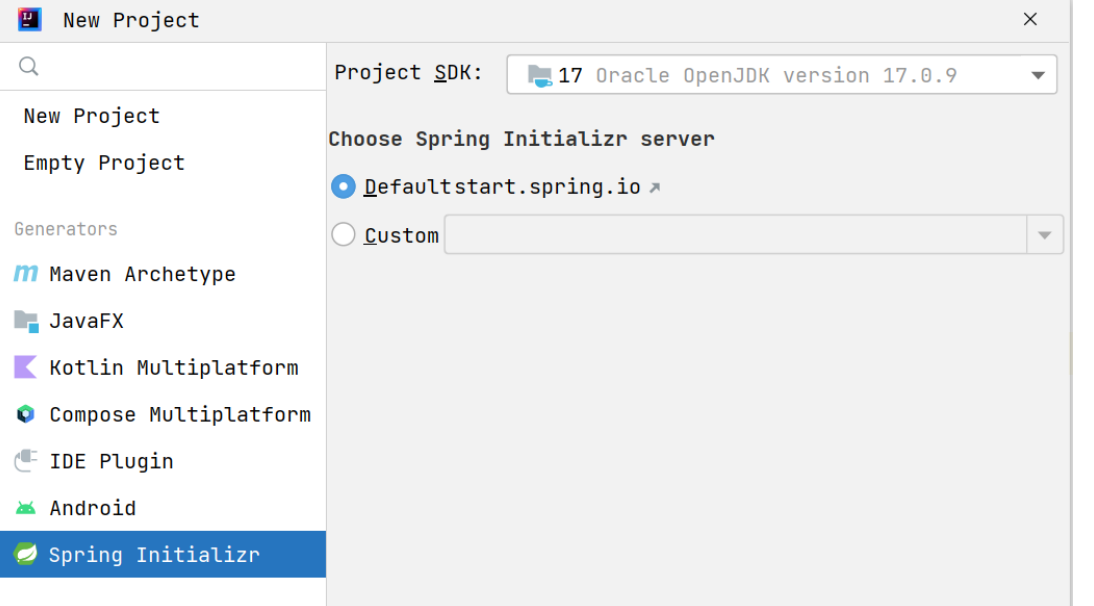The width and height of the screenshot is (1094, 606).
Task: Click the external link arrow beside start.spring.io
Action: click(655, 187)
